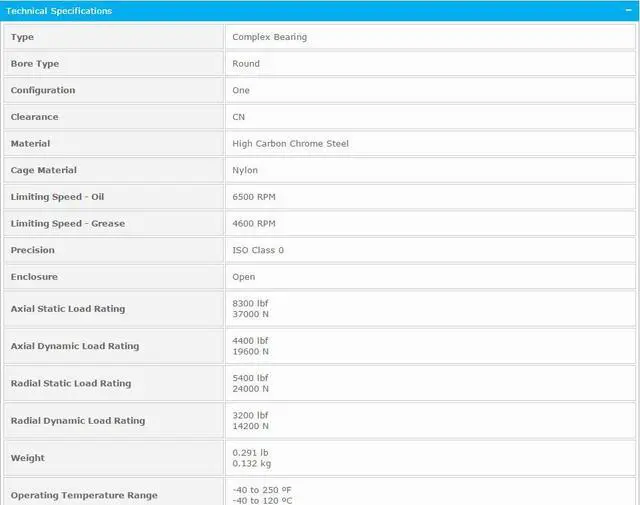Select the Bore Type label
The height and width of the screenshot is (505, 640).
point(35,64)
